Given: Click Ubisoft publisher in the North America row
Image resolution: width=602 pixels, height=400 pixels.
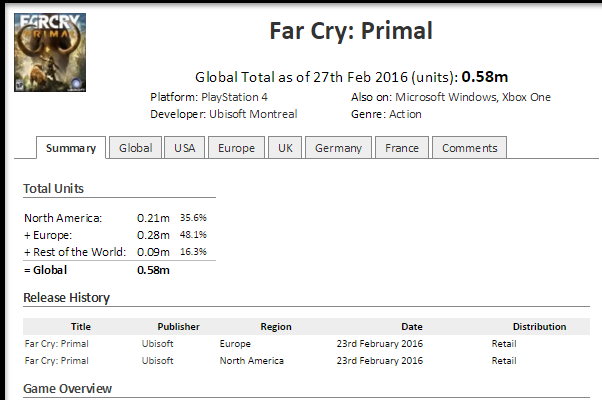Looking at the screenshot, I should coord(157,360).
